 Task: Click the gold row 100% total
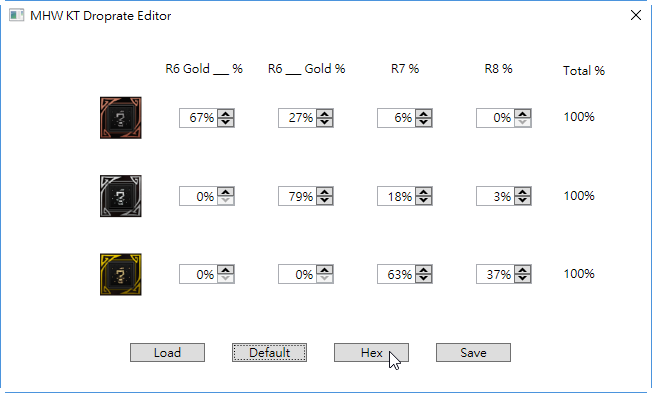pyautogui.click(x=579, y=274)
